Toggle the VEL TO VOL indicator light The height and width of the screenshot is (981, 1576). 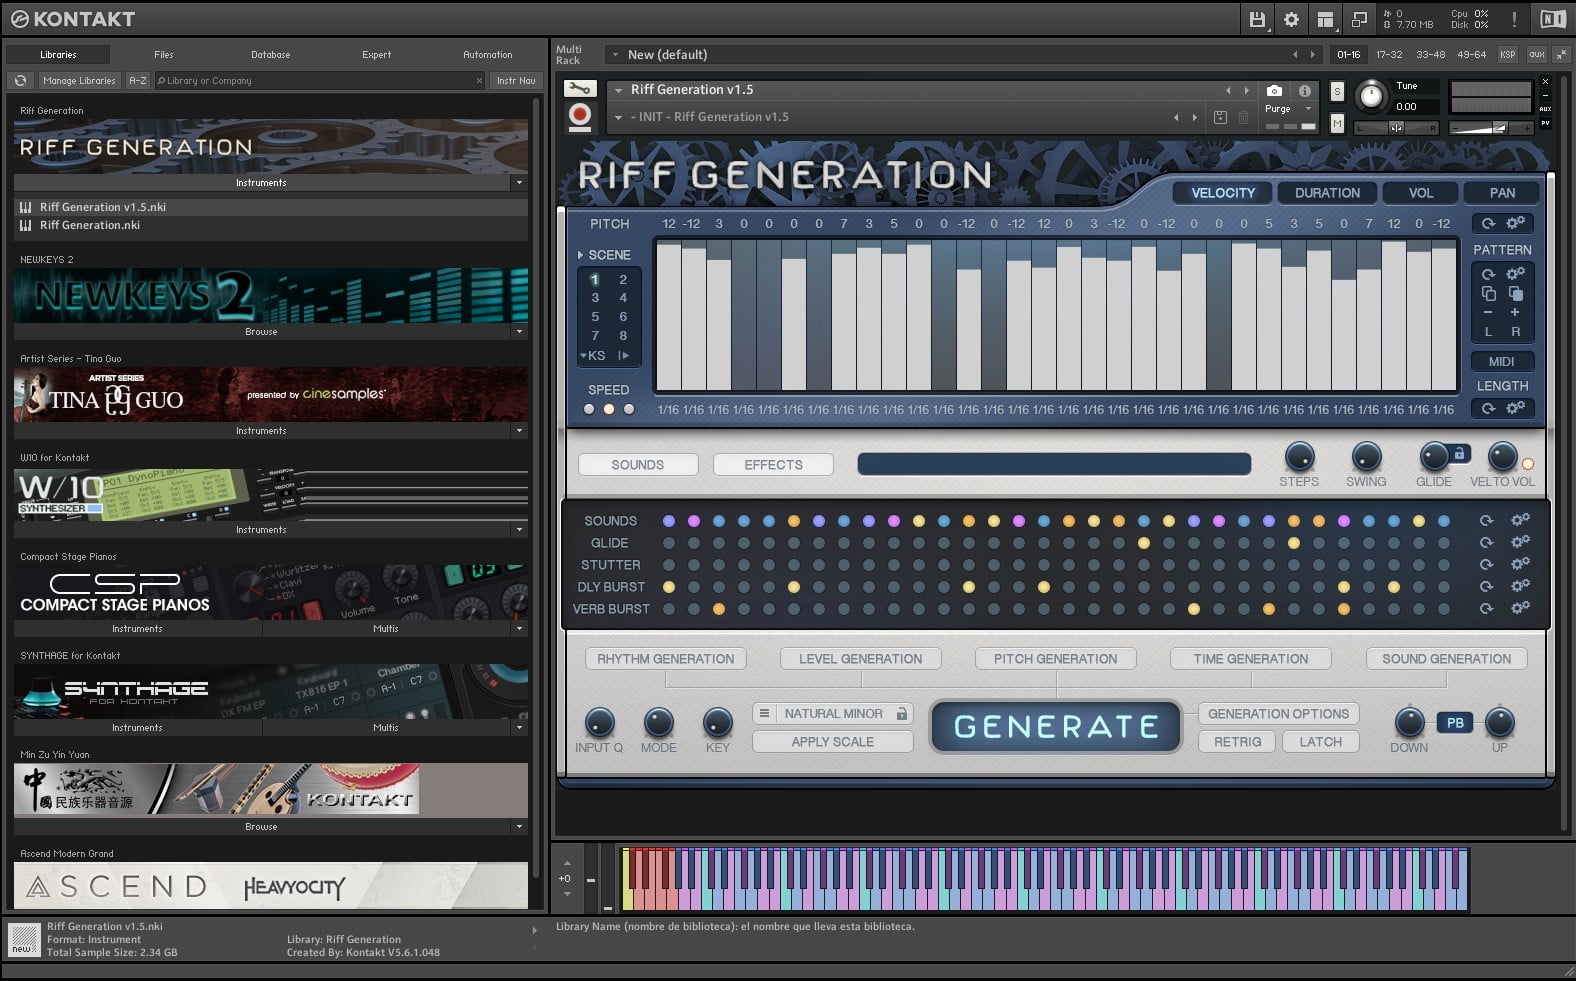[x=1527, y=464]
